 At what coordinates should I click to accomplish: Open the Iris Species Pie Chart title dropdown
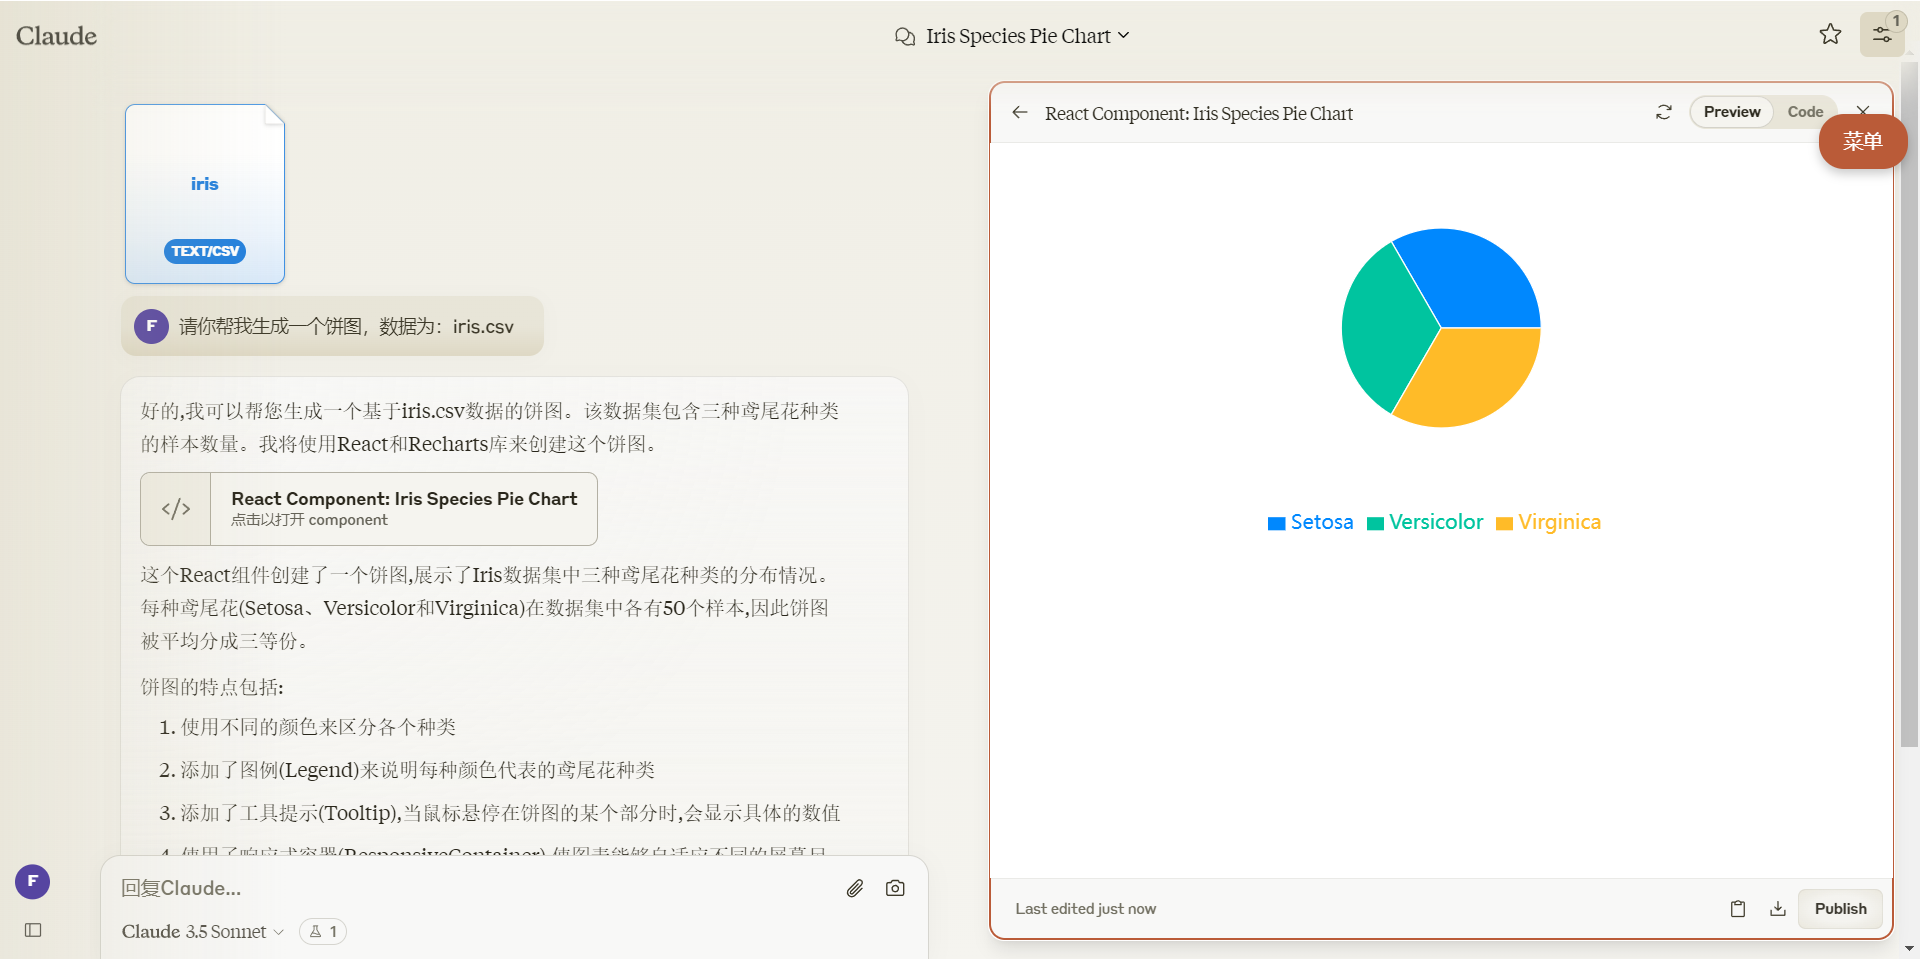click(x=1028, y=36)
